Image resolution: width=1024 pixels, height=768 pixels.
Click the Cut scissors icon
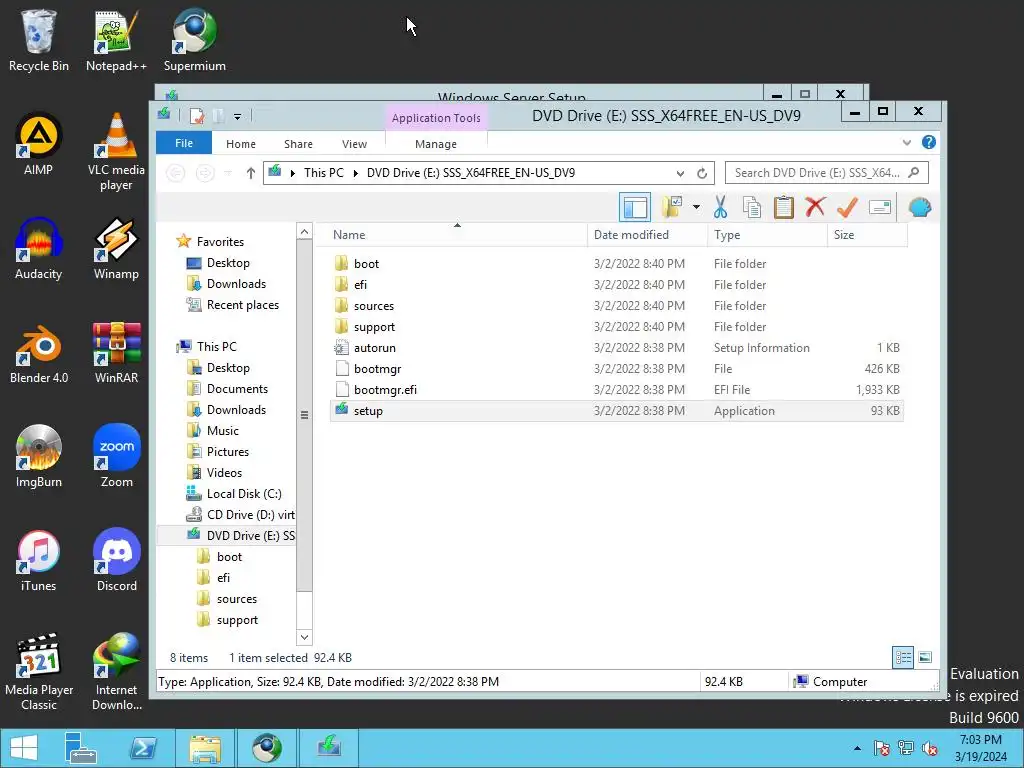pos(720,208)
